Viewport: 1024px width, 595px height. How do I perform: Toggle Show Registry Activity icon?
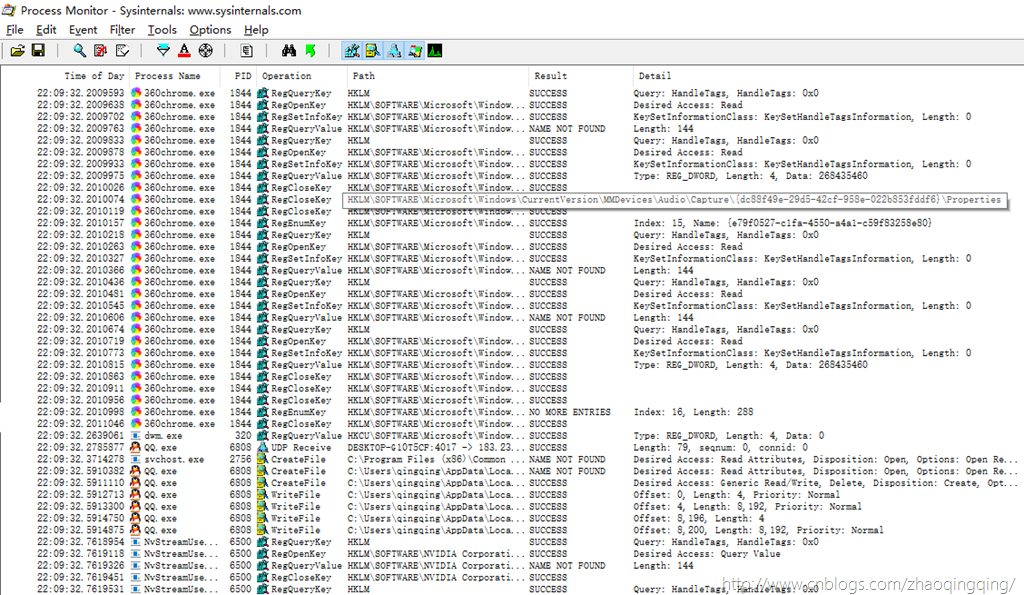click(x=352, y=50)
